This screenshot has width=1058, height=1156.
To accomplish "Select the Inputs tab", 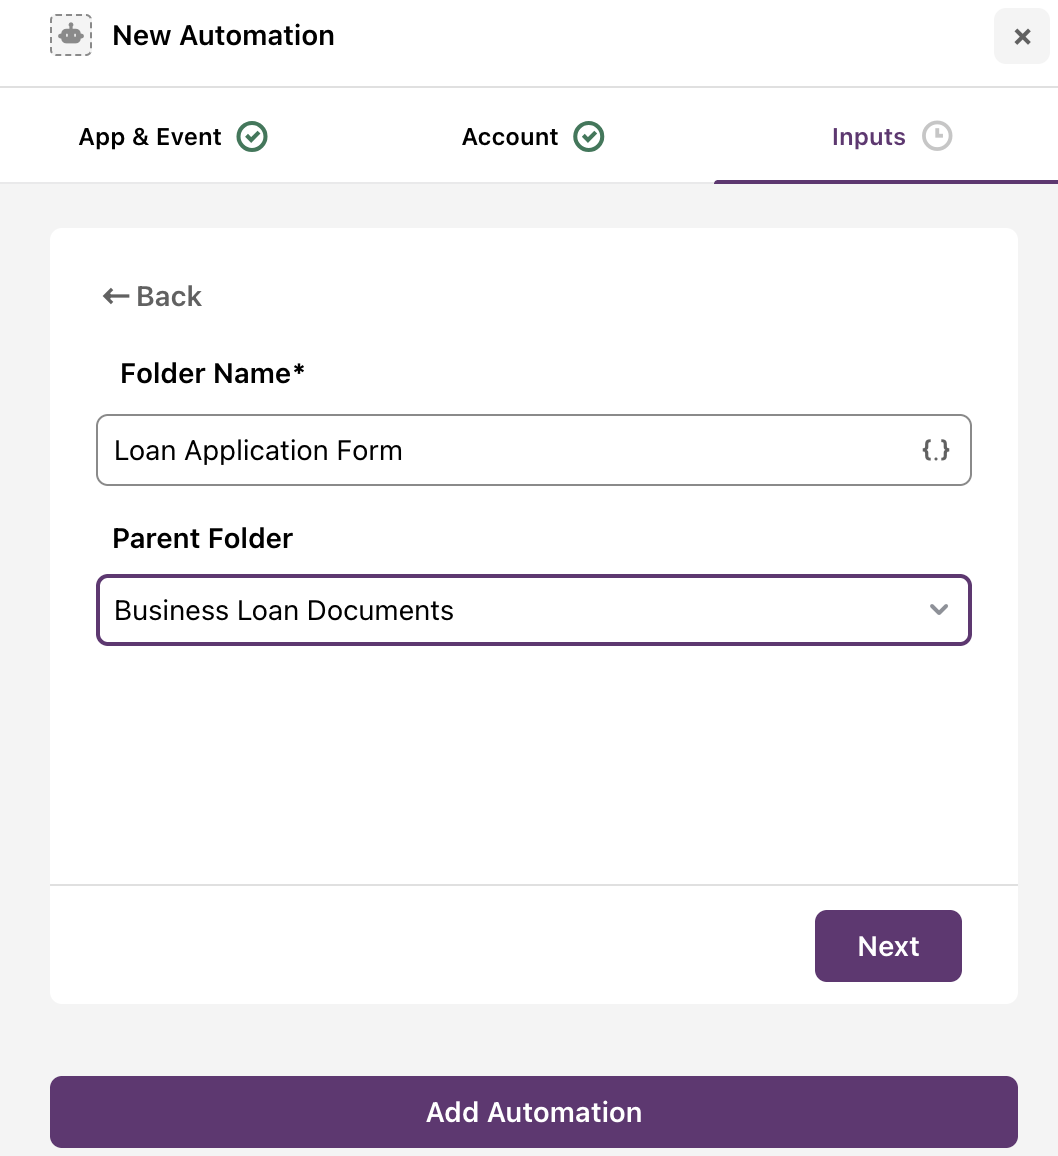I will (891, 136).
